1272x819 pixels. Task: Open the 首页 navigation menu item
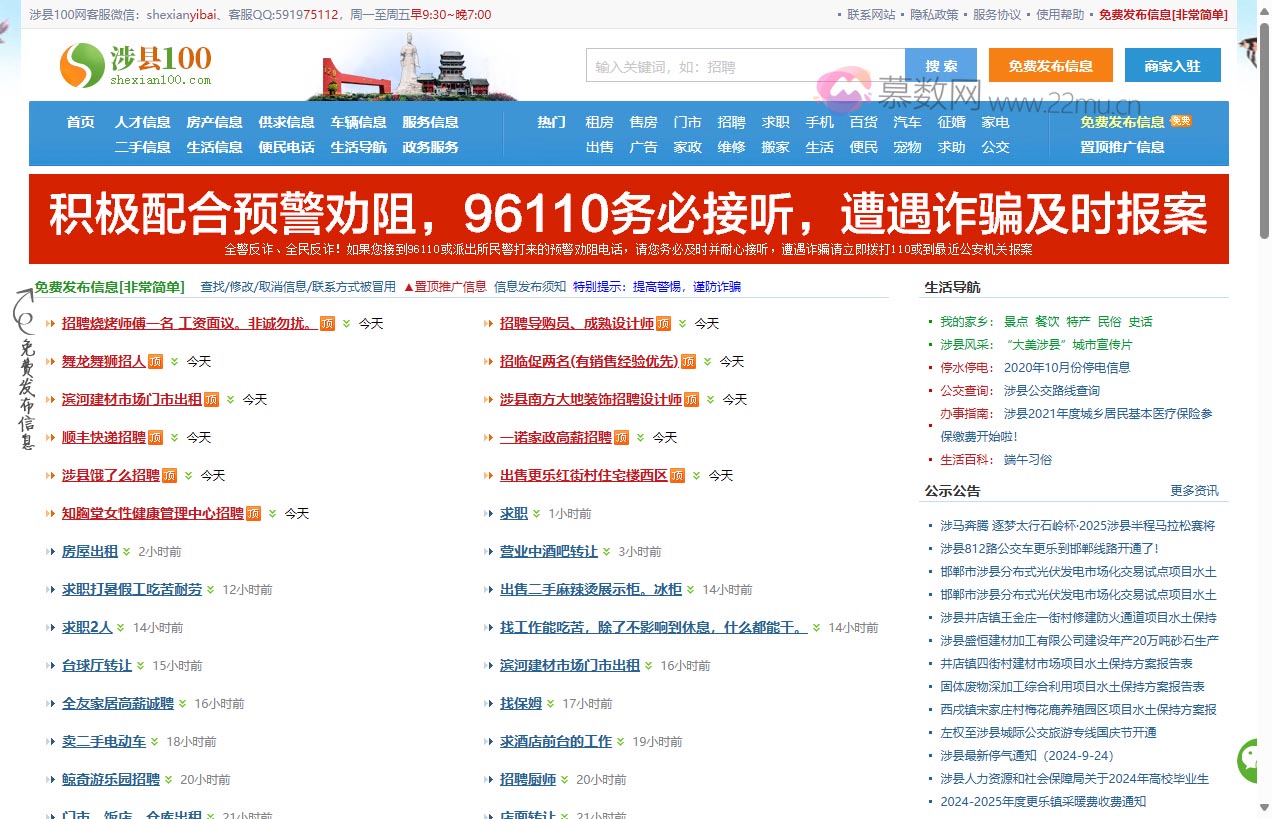coord(79,121)
